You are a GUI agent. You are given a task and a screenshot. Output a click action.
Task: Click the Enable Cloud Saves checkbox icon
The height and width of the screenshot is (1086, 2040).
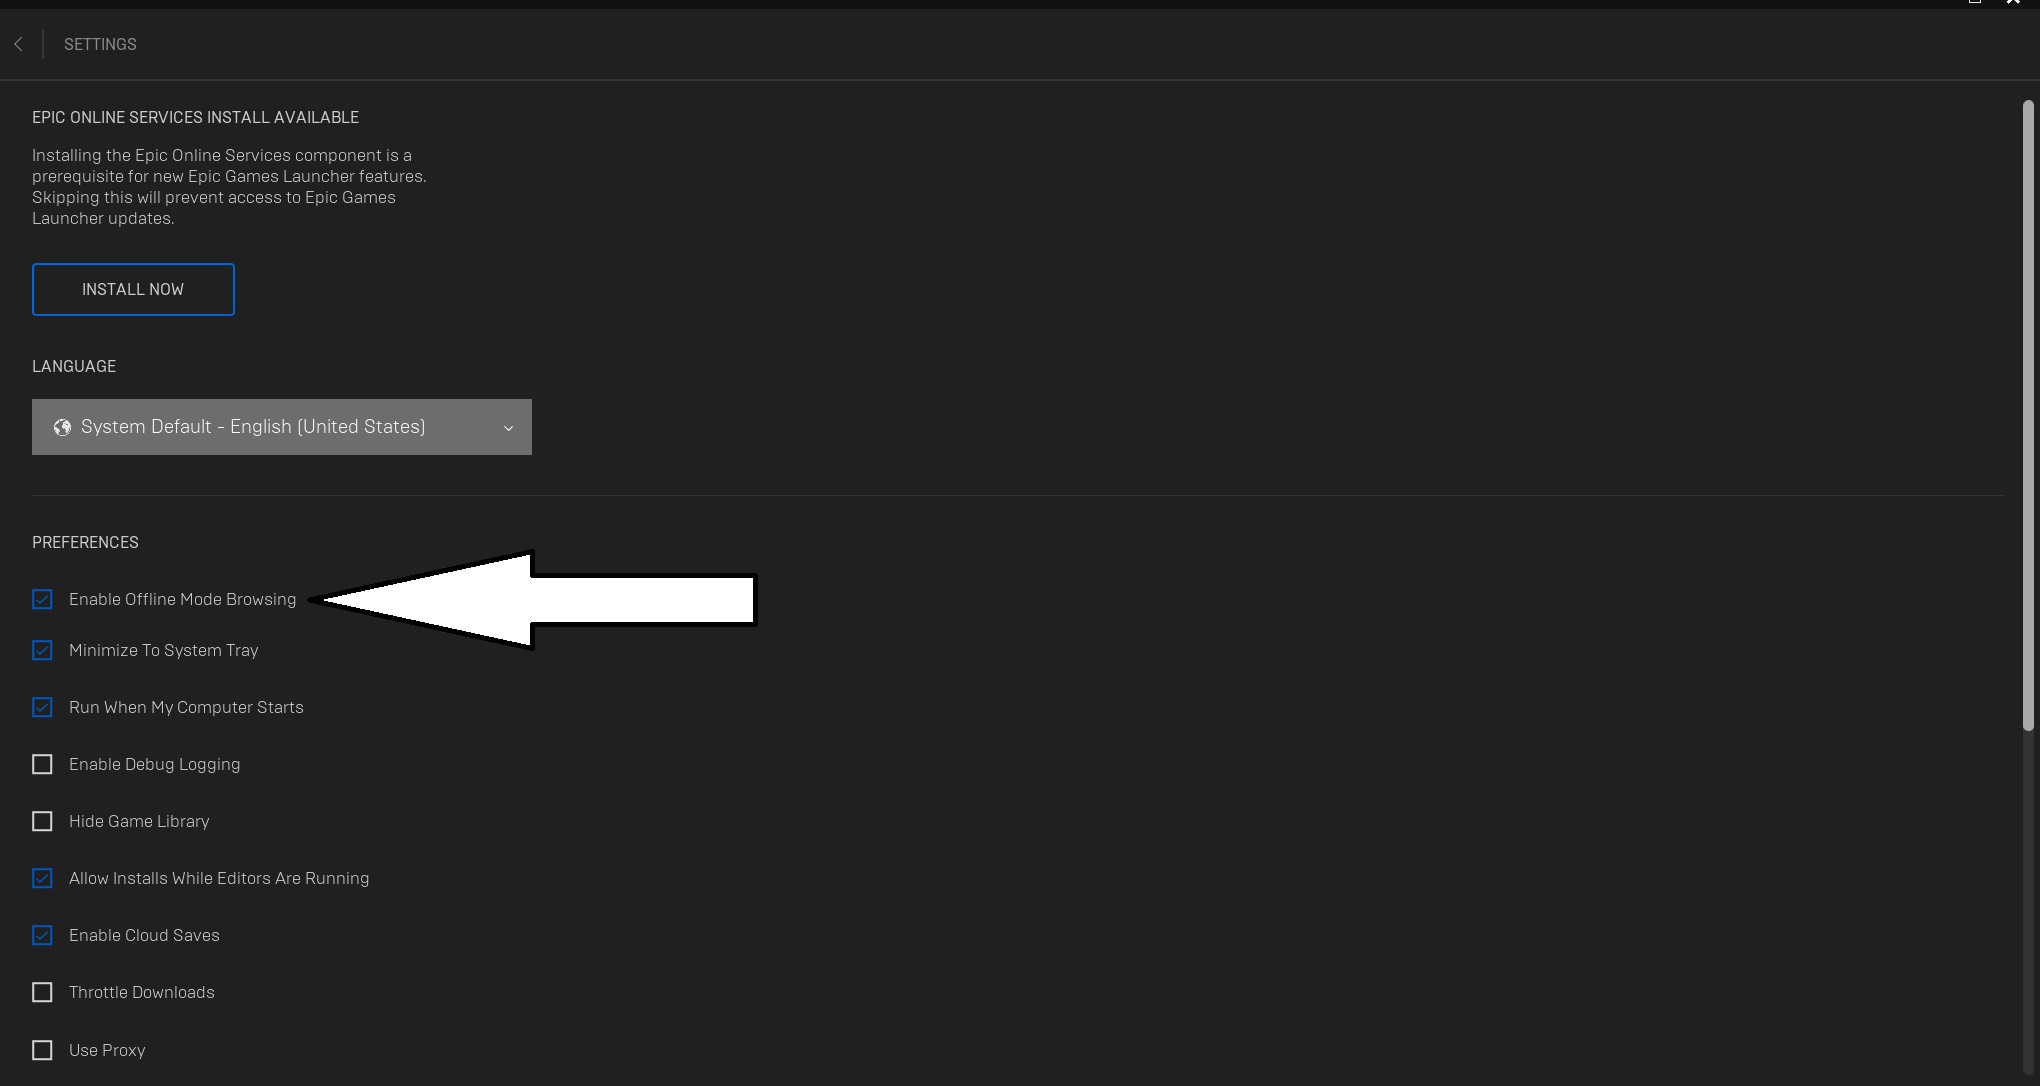pyautogui.click(x=42, y=935)
